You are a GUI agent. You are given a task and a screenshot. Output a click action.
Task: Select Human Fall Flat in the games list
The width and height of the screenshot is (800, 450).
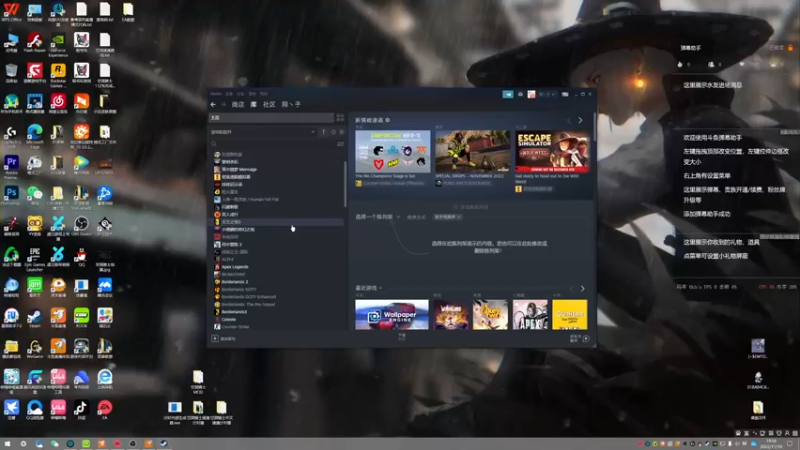(250, 199)
